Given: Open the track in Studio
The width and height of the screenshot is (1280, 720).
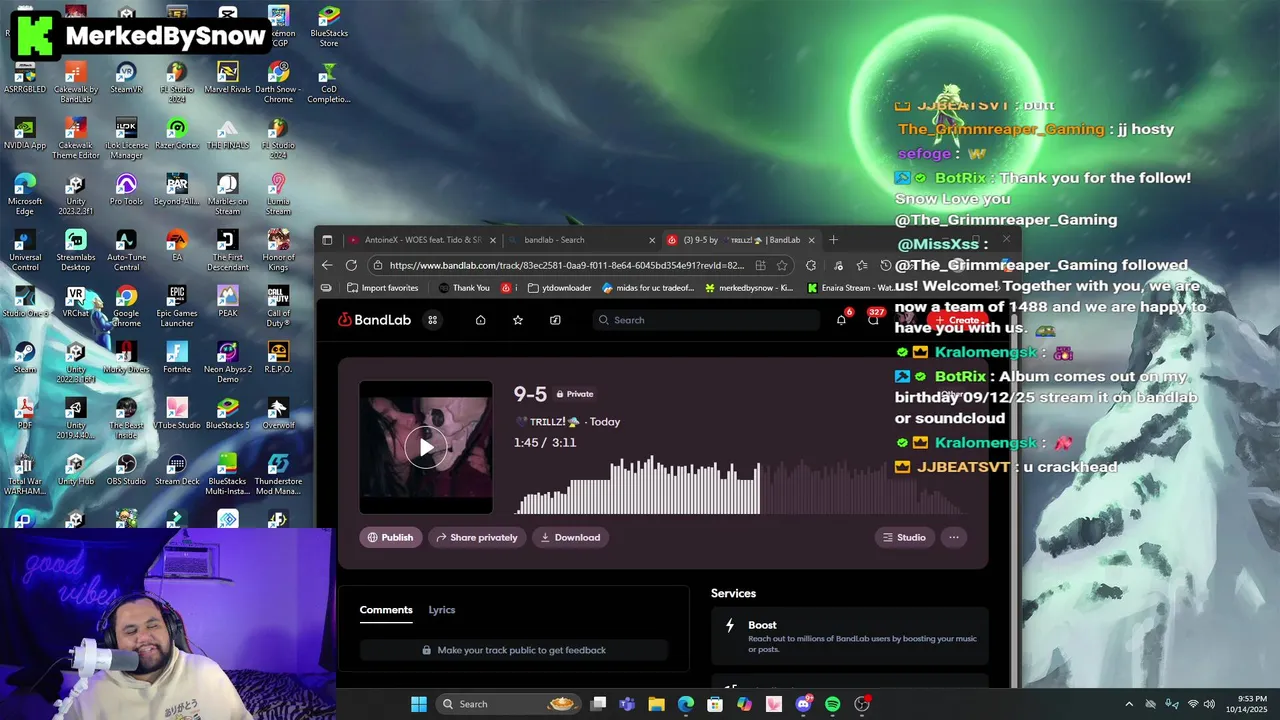Looking at the screenshot, I should [904, 537].
